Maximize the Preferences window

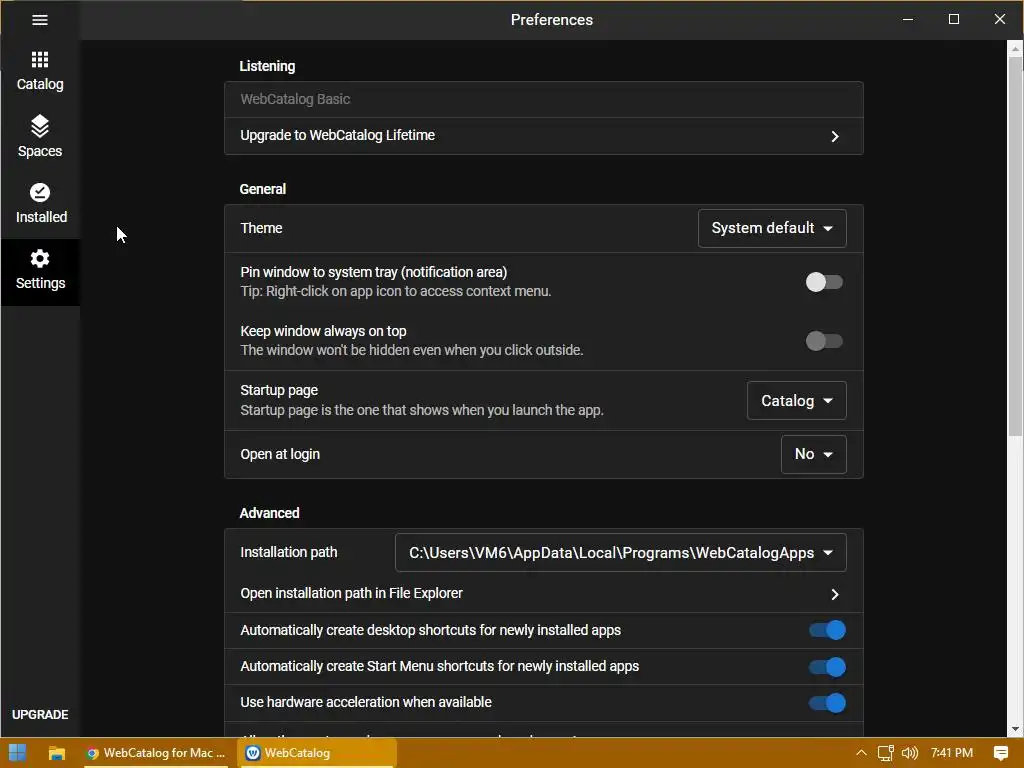coord(954,20)
